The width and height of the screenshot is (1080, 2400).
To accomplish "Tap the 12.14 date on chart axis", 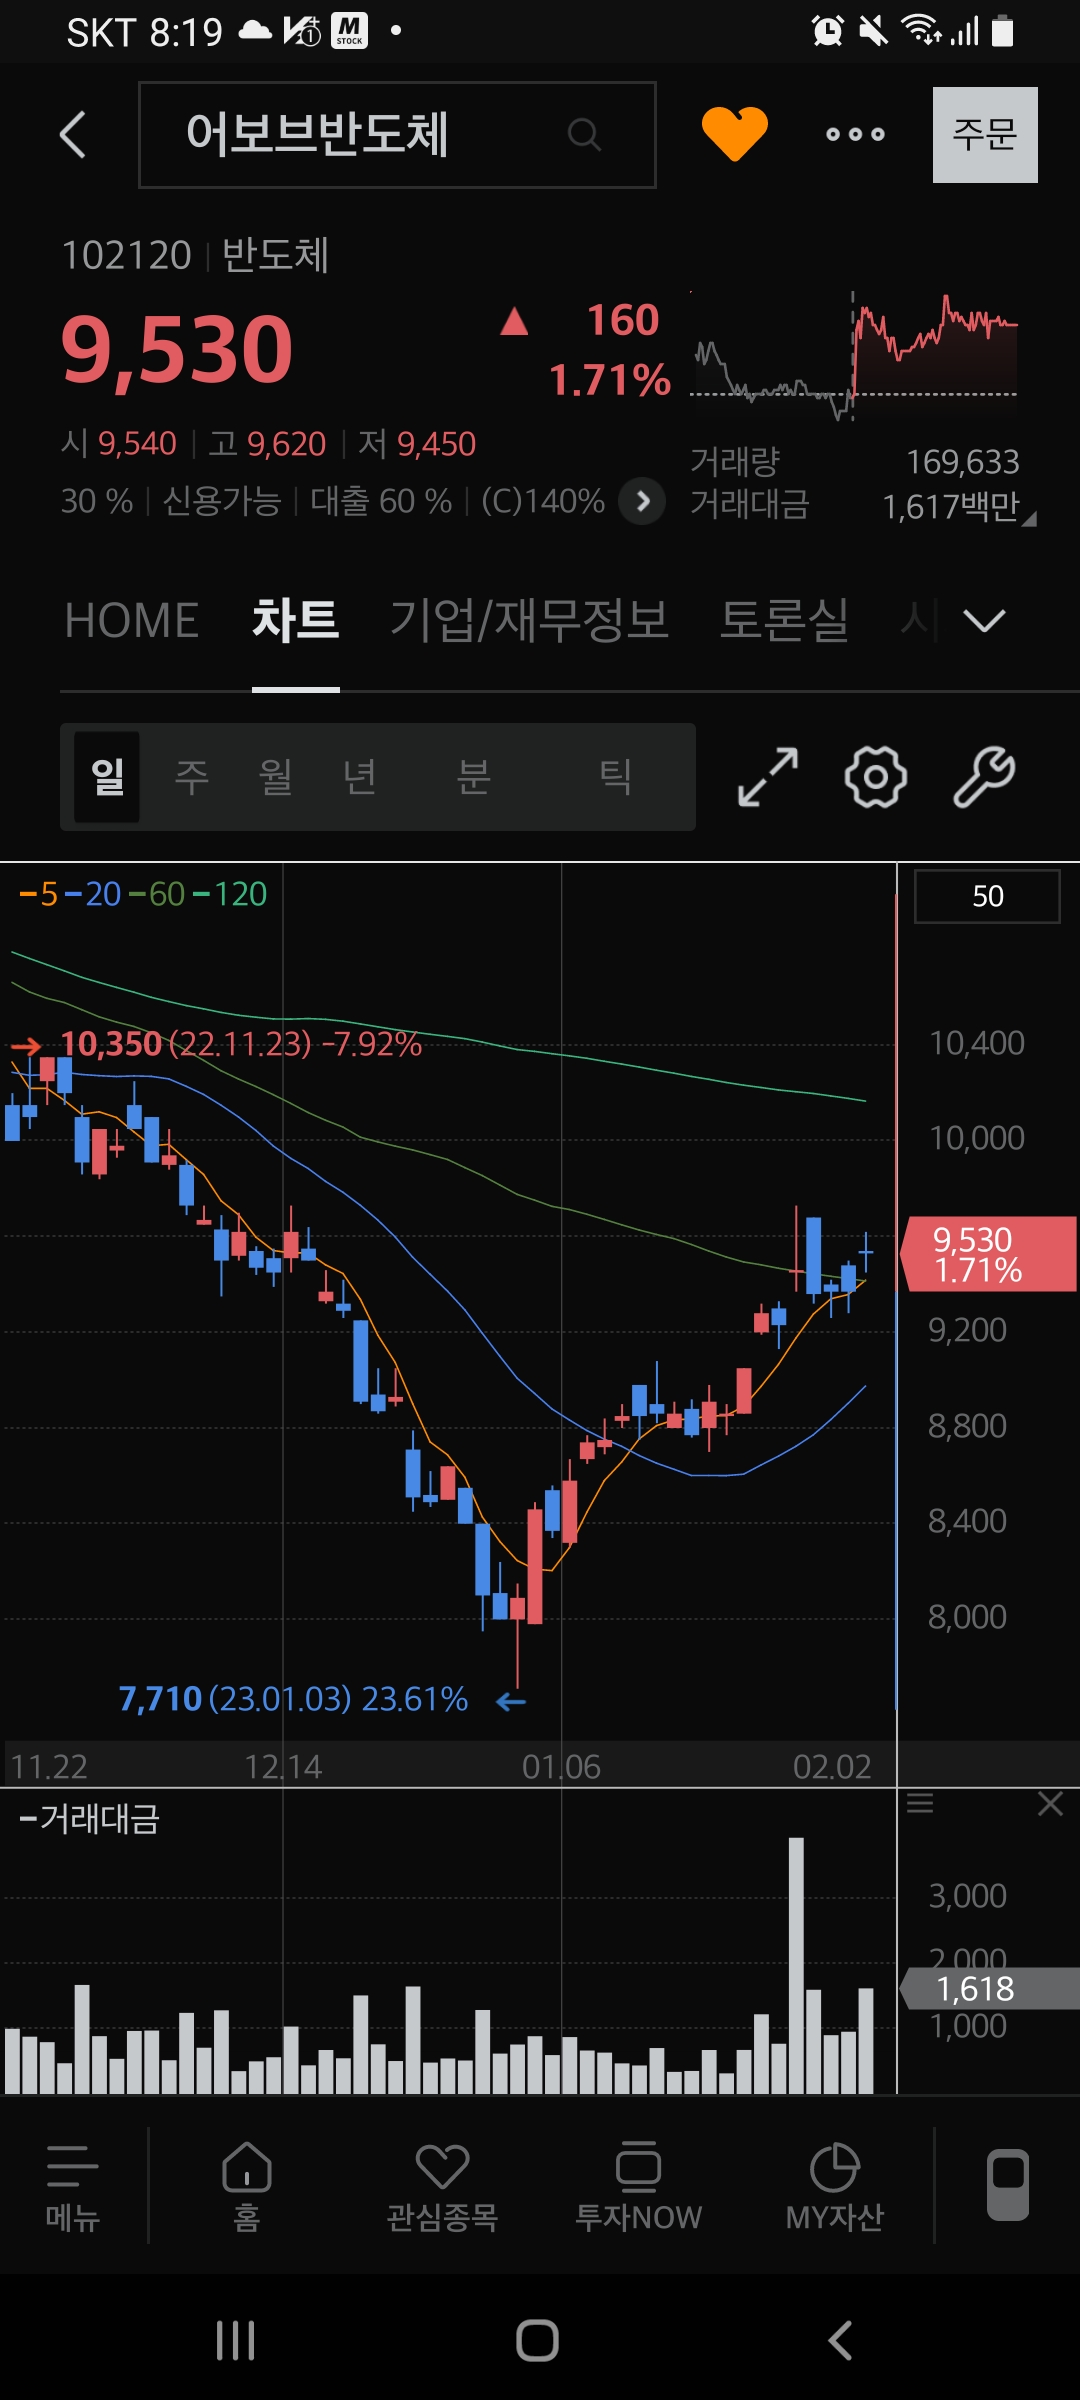I will click(x=283, y=1767).
